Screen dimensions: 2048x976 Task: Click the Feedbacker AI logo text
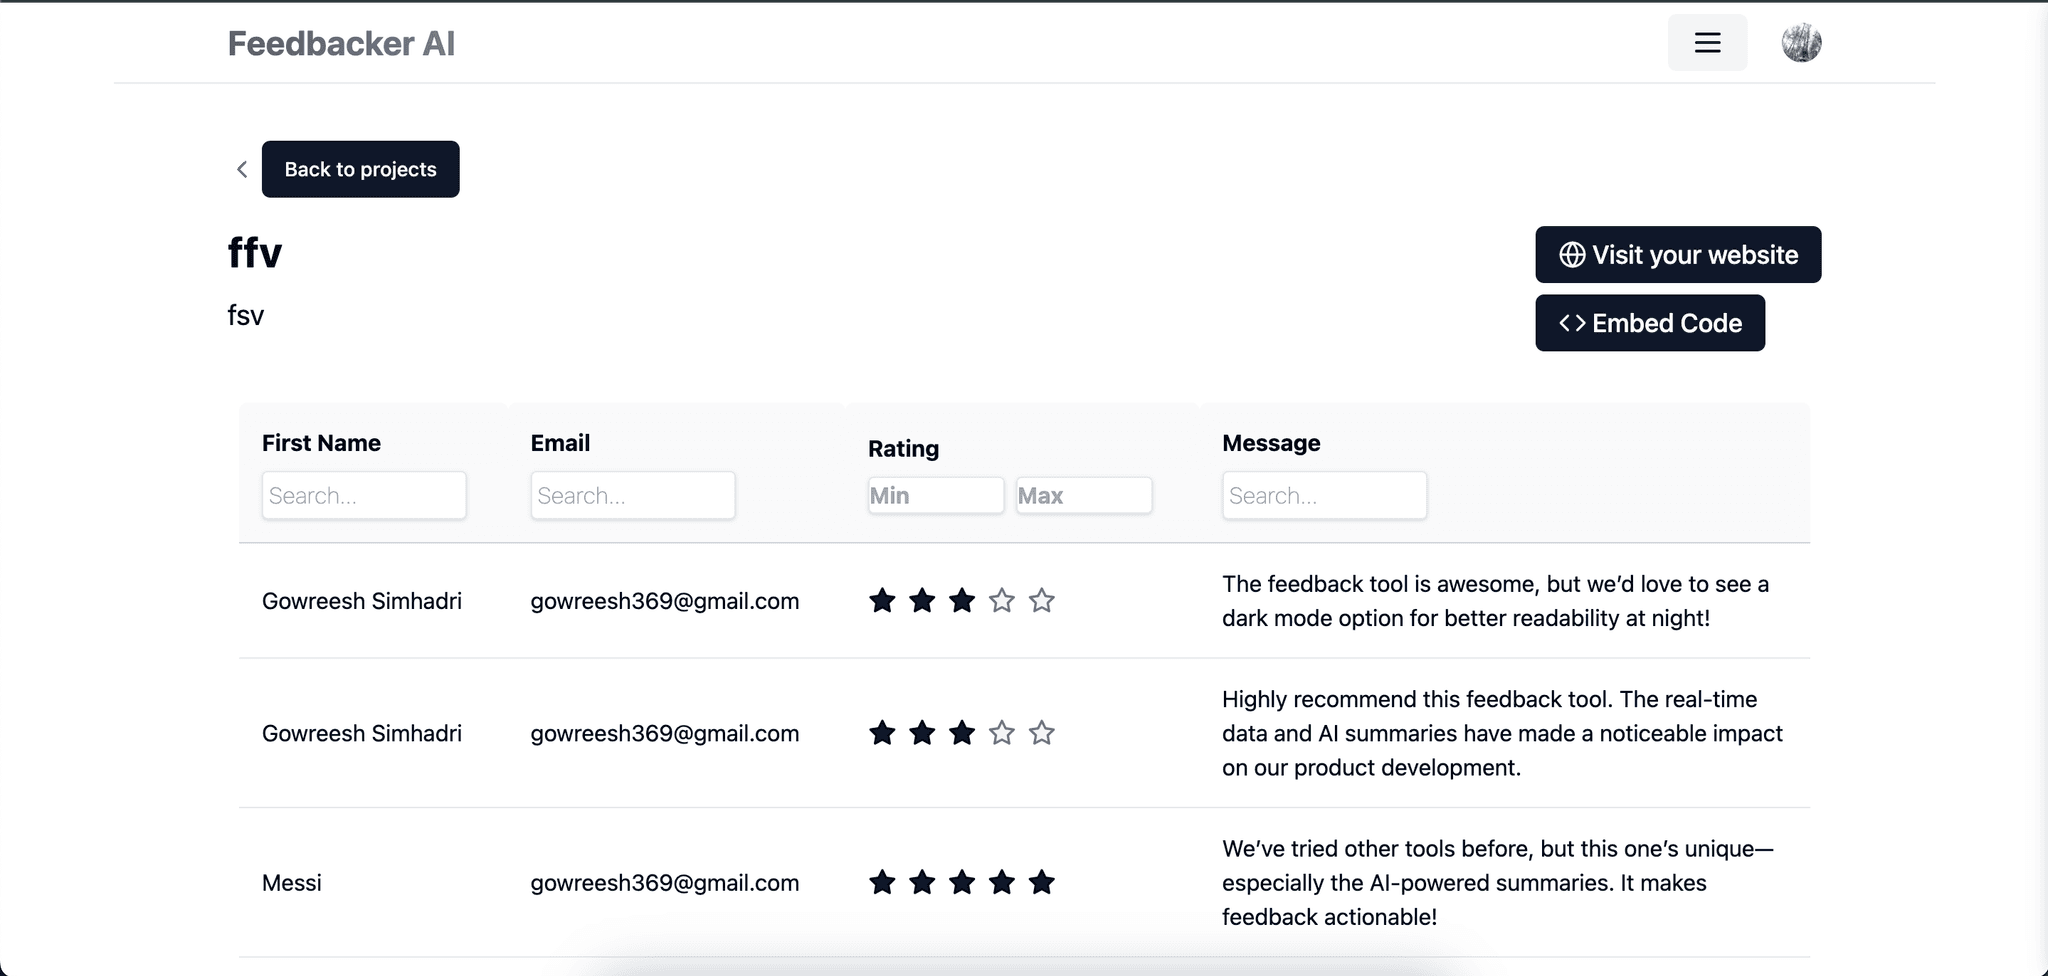pyautogui.click(x=341, y=43)
